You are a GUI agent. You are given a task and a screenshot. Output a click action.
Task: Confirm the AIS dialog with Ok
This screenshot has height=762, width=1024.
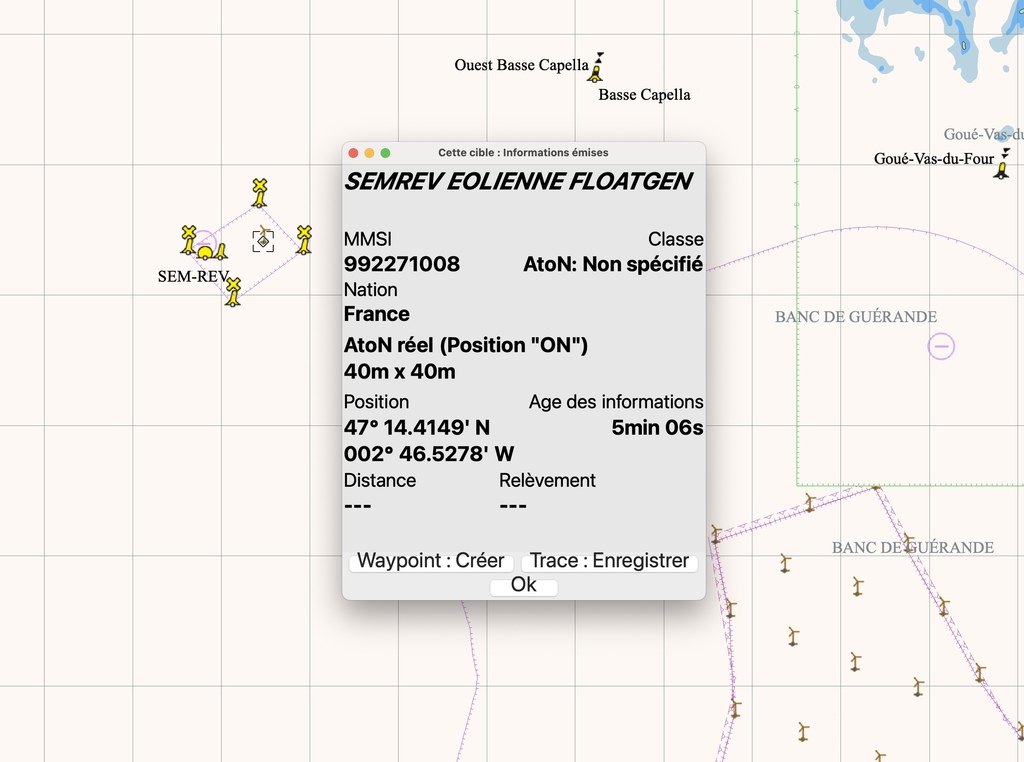[x=524, y=585]
